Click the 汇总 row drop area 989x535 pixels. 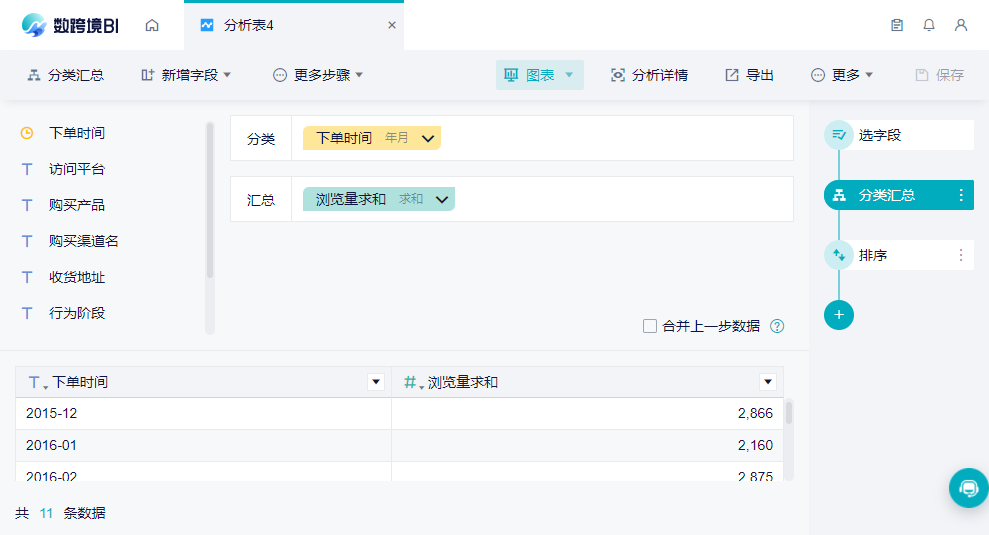pyautogui.click(x=542, y=199)
